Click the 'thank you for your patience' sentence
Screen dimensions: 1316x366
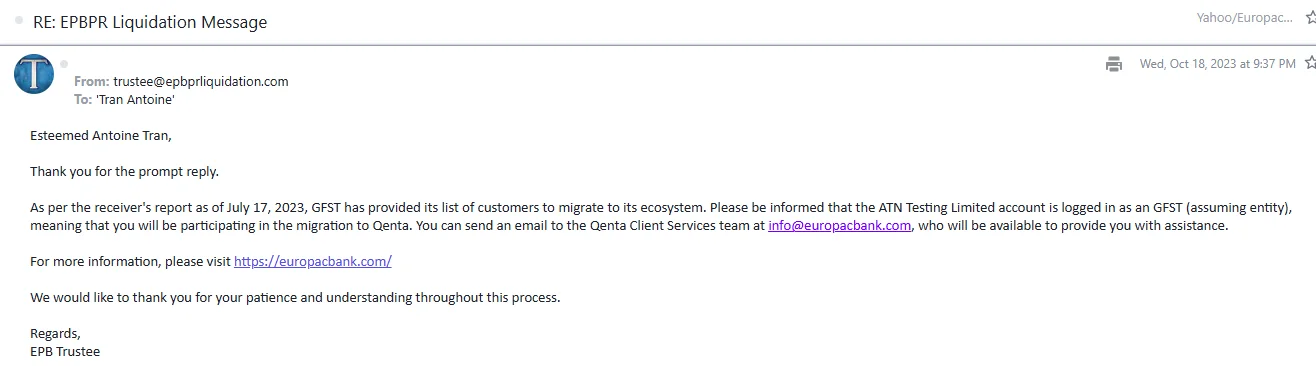pos(295,298)
